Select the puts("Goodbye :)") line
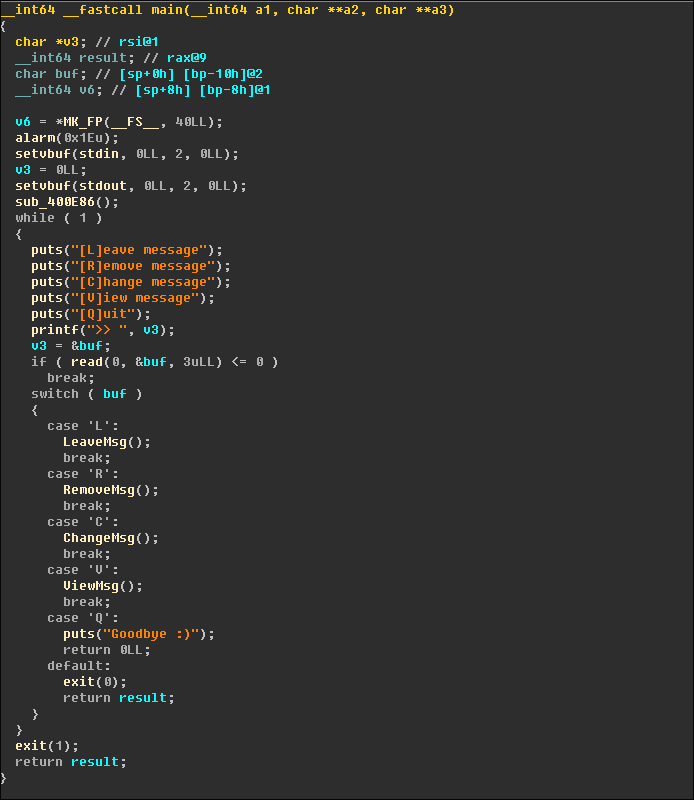694x800 pixels. point(139,634)
